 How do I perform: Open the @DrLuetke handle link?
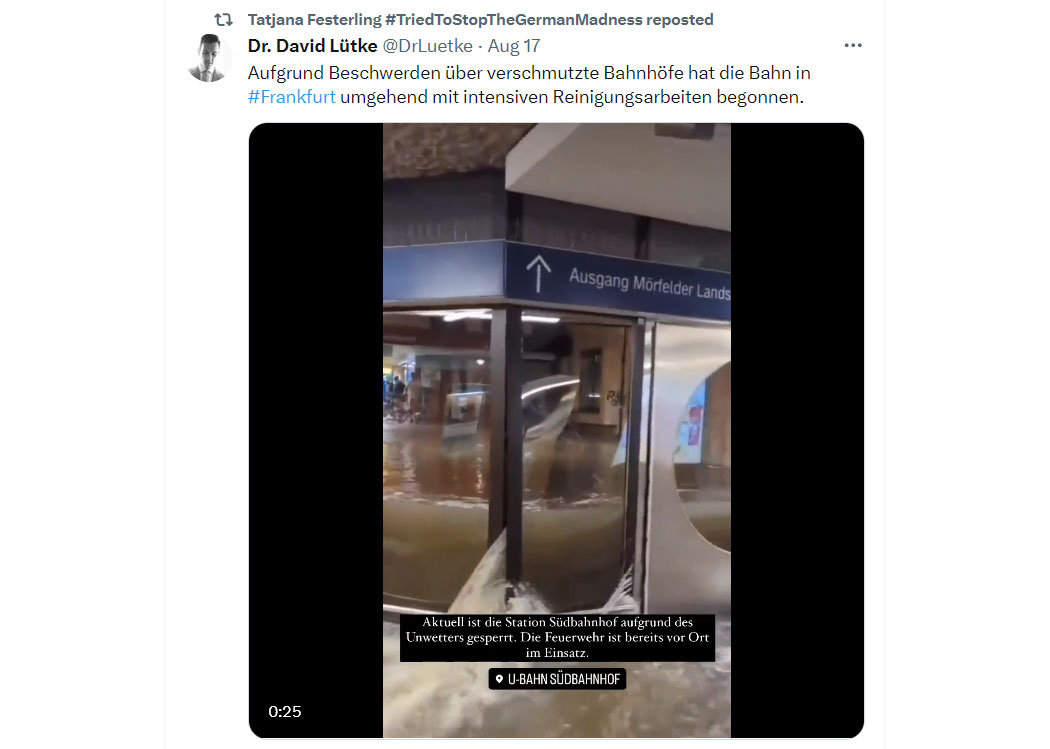click(427, 46)
